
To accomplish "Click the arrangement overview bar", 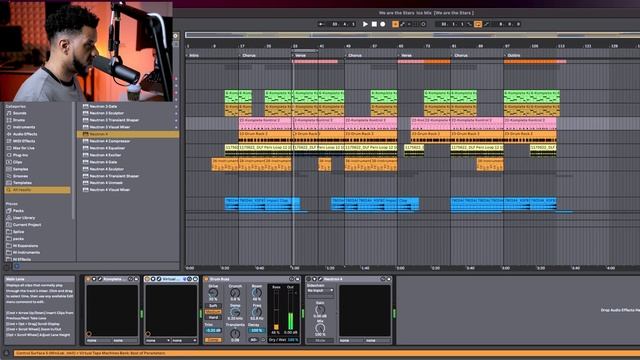I will pyautogui.click(x=412, y=35).
